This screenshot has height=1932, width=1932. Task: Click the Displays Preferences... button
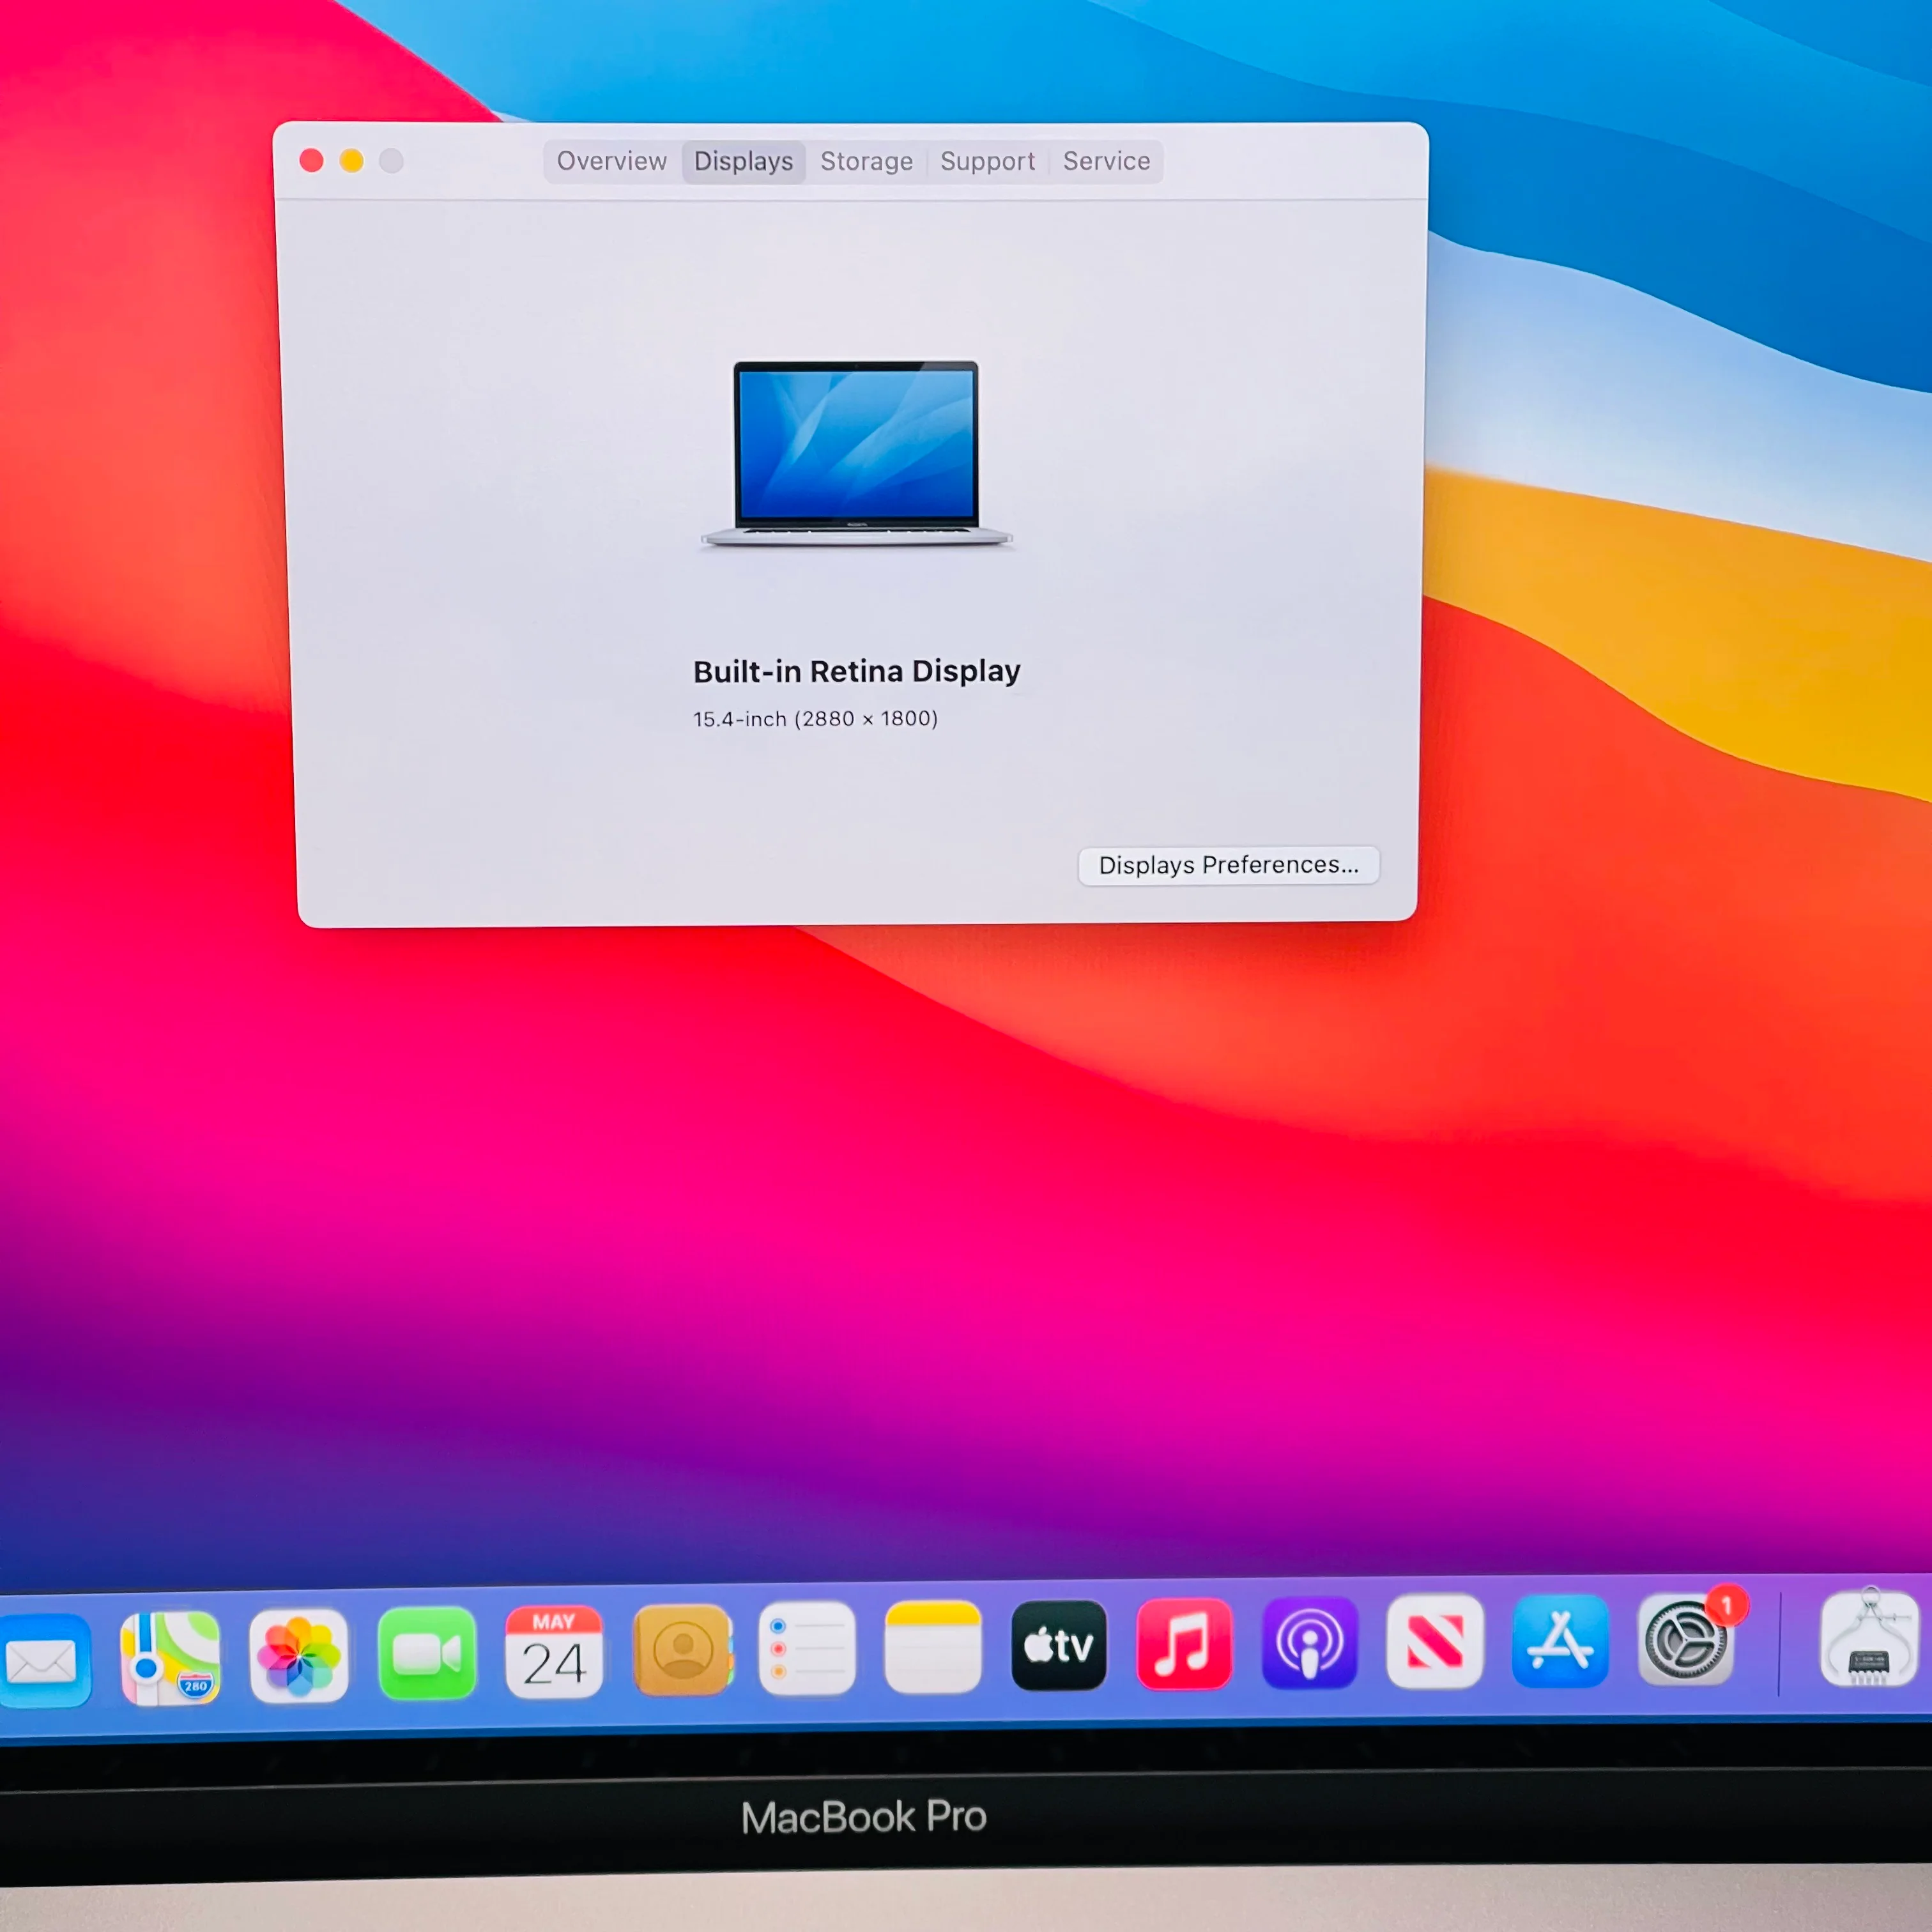pyautogui.click(x=1229, y=865)
